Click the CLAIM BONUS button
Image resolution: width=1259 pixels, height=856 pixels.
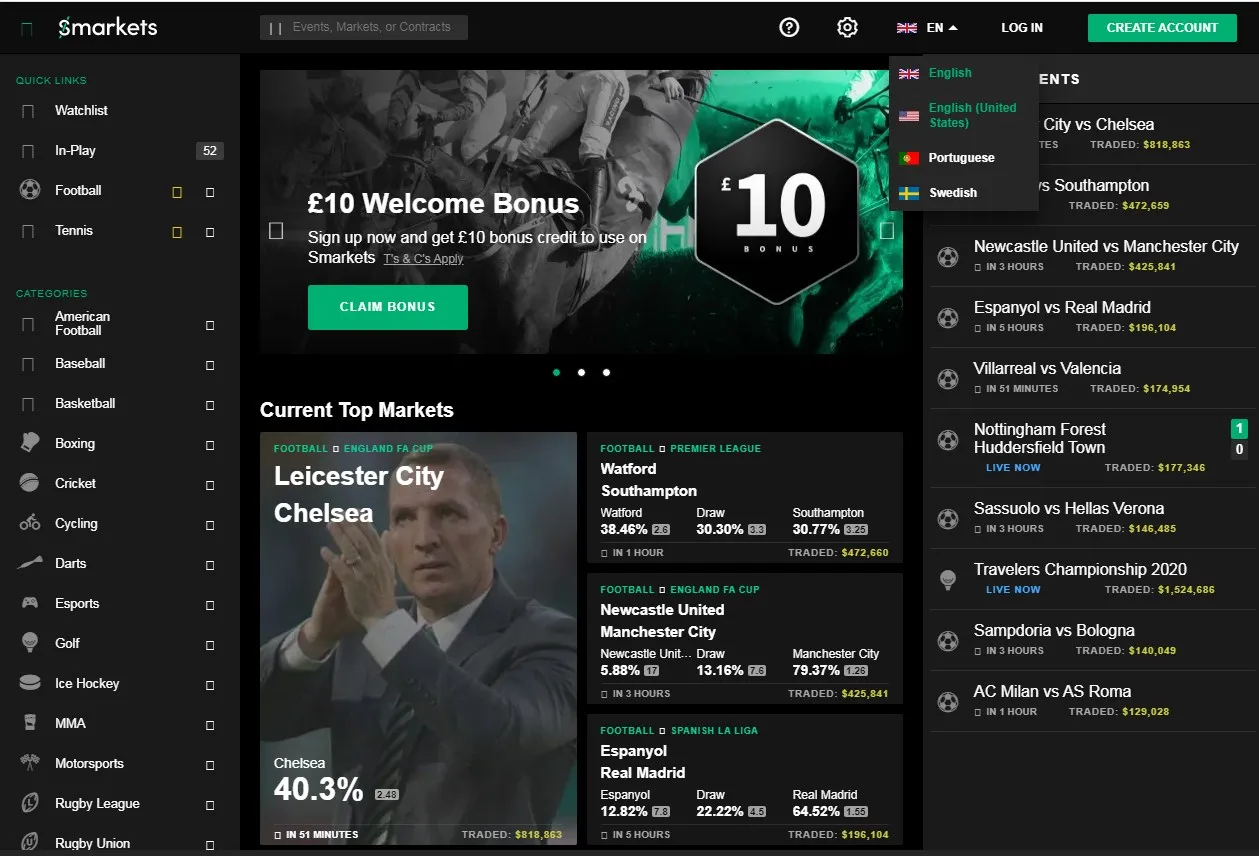point(388,307)
